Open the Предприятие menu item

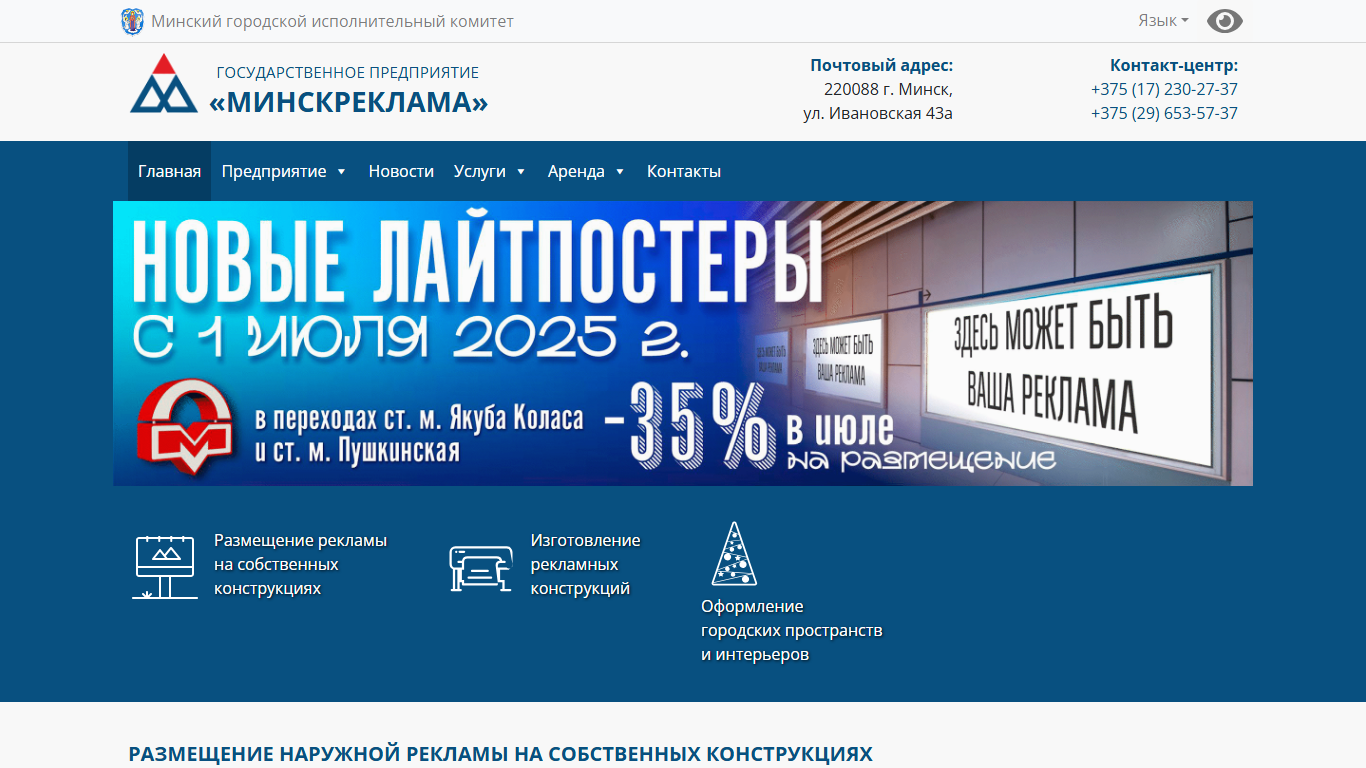(x=274, y=171)
